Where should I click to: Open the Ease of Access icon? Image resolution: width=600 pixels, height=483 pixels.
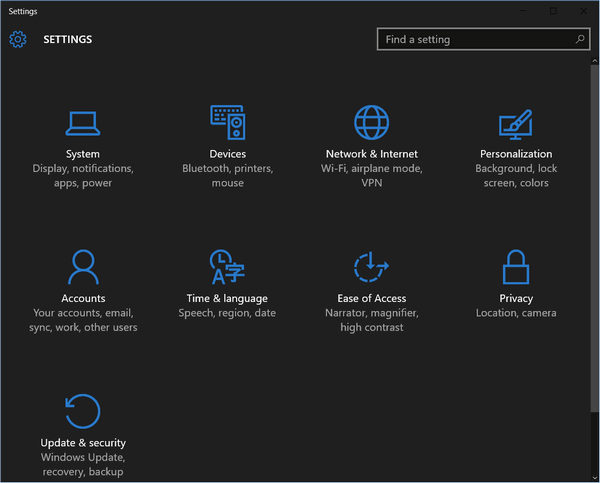point(371,267)
